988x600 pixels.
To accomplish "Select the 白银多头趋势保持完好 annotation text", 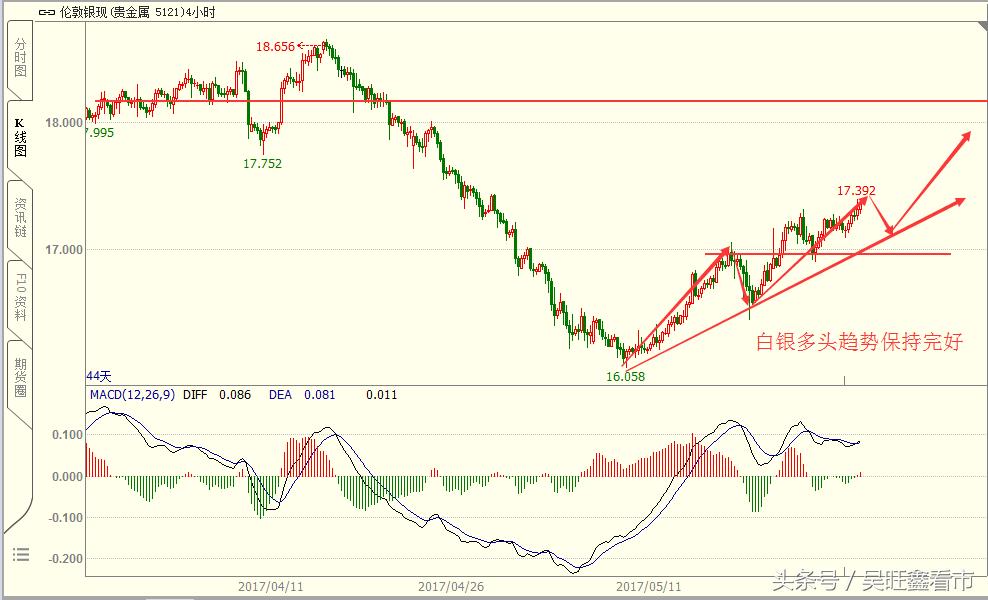I will (859, 342).
